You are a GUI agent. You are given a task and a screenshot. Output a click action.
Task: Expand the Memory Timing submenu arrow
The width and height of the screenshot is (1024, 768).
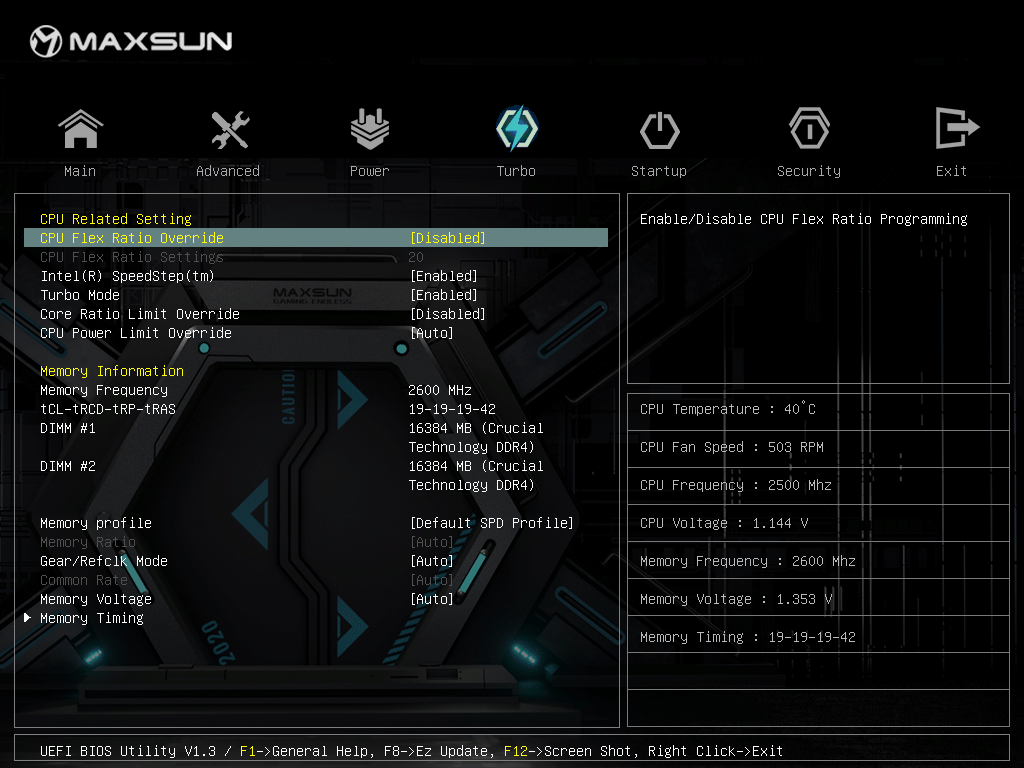(27, 618)
